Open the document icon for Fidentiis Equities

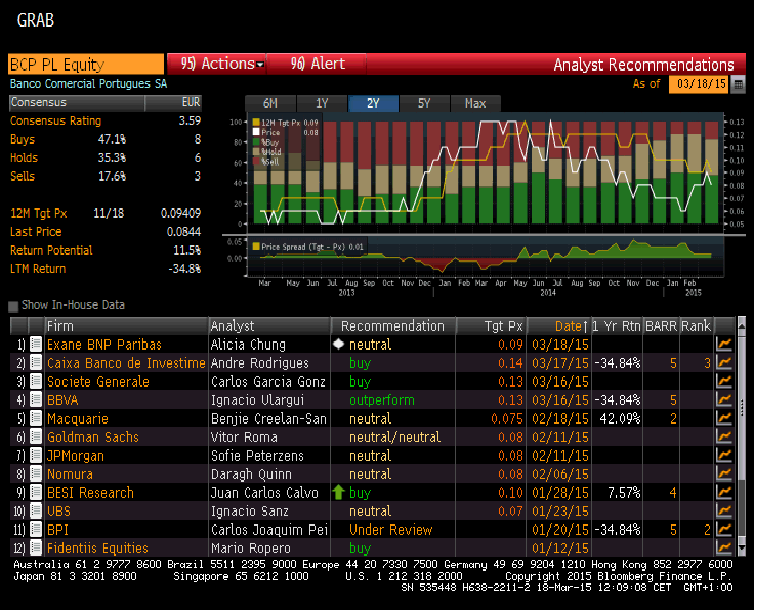point(36,548)
